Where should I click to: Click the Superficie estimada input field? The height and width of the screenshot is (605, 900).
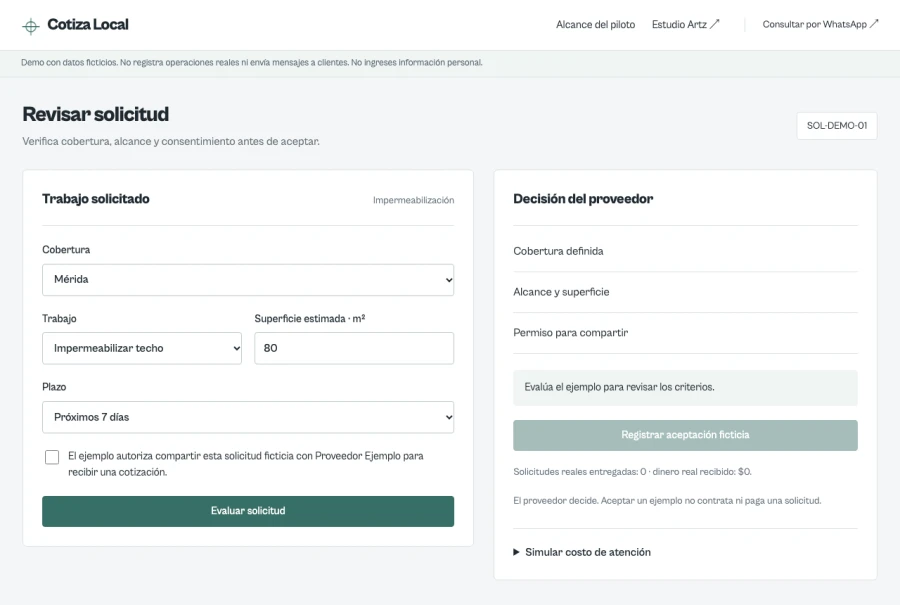click(354, 348)
